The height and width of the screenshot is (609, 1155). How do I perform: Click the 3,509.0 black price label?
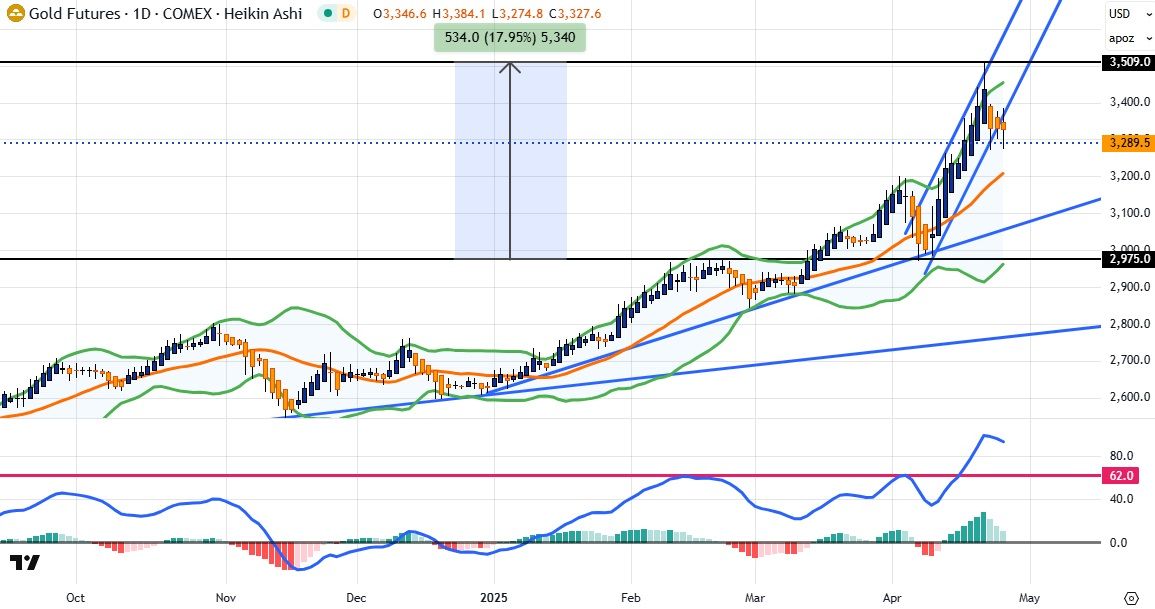click(1128, 63)
